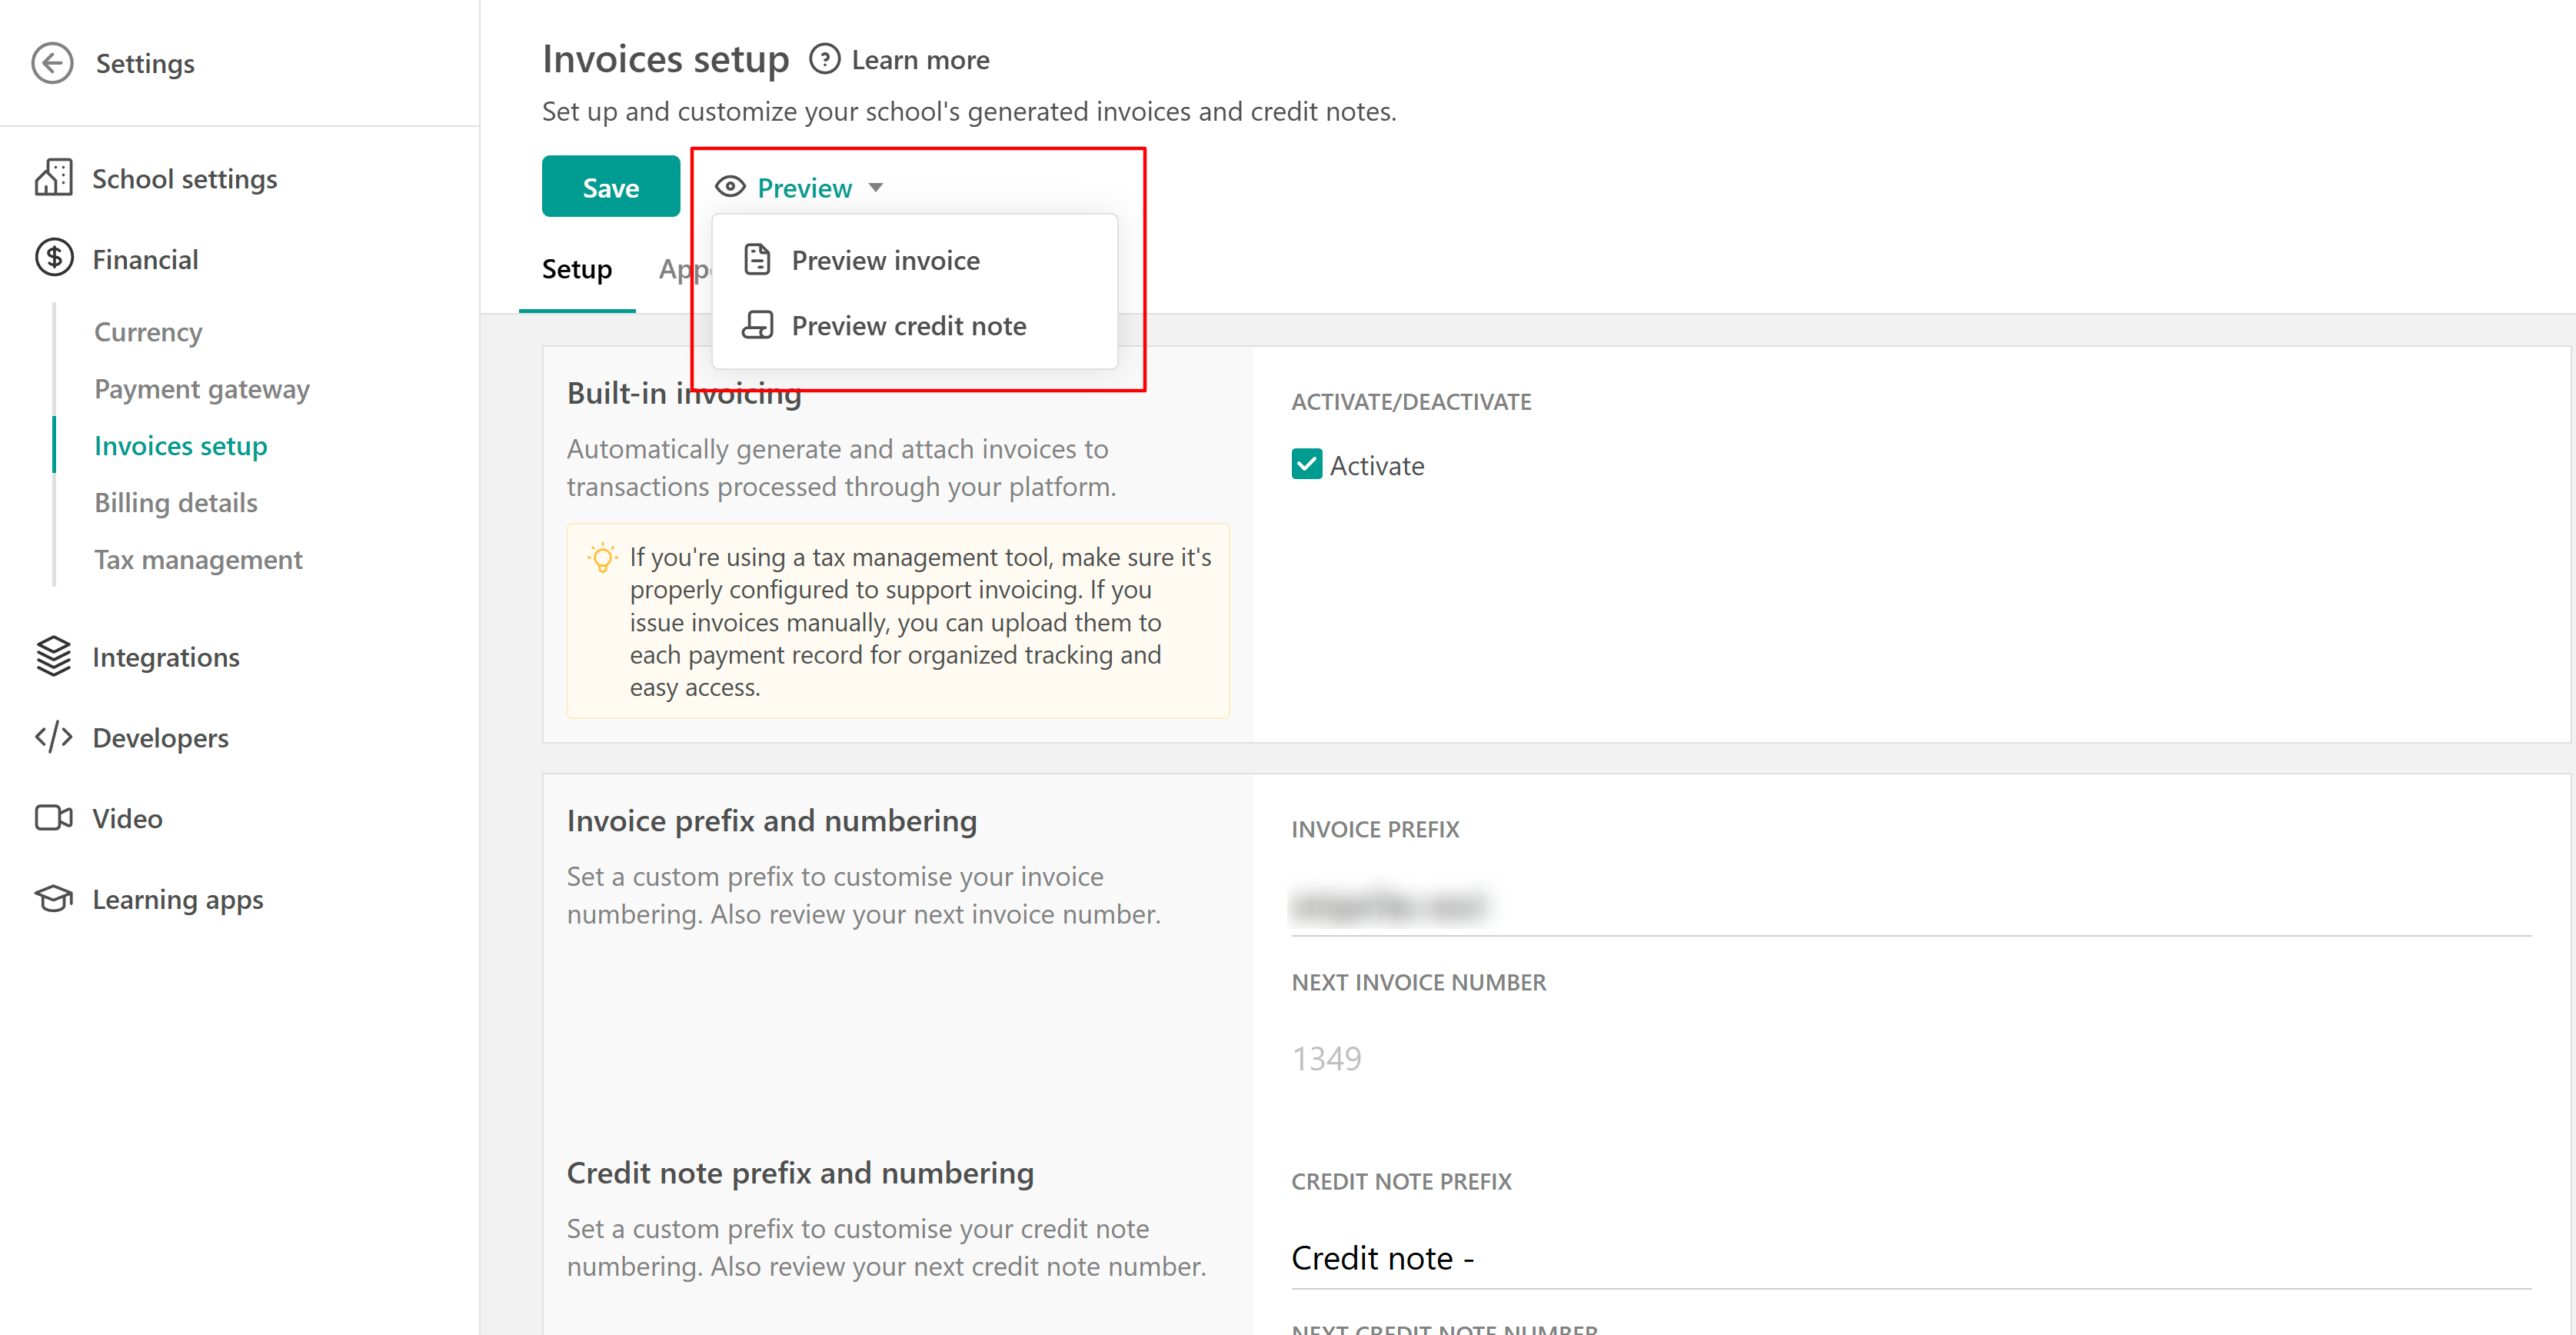The height and width of the screenshot is (1335, 2576).
Task: Click the School settings building icon
Action: [54, 178]
